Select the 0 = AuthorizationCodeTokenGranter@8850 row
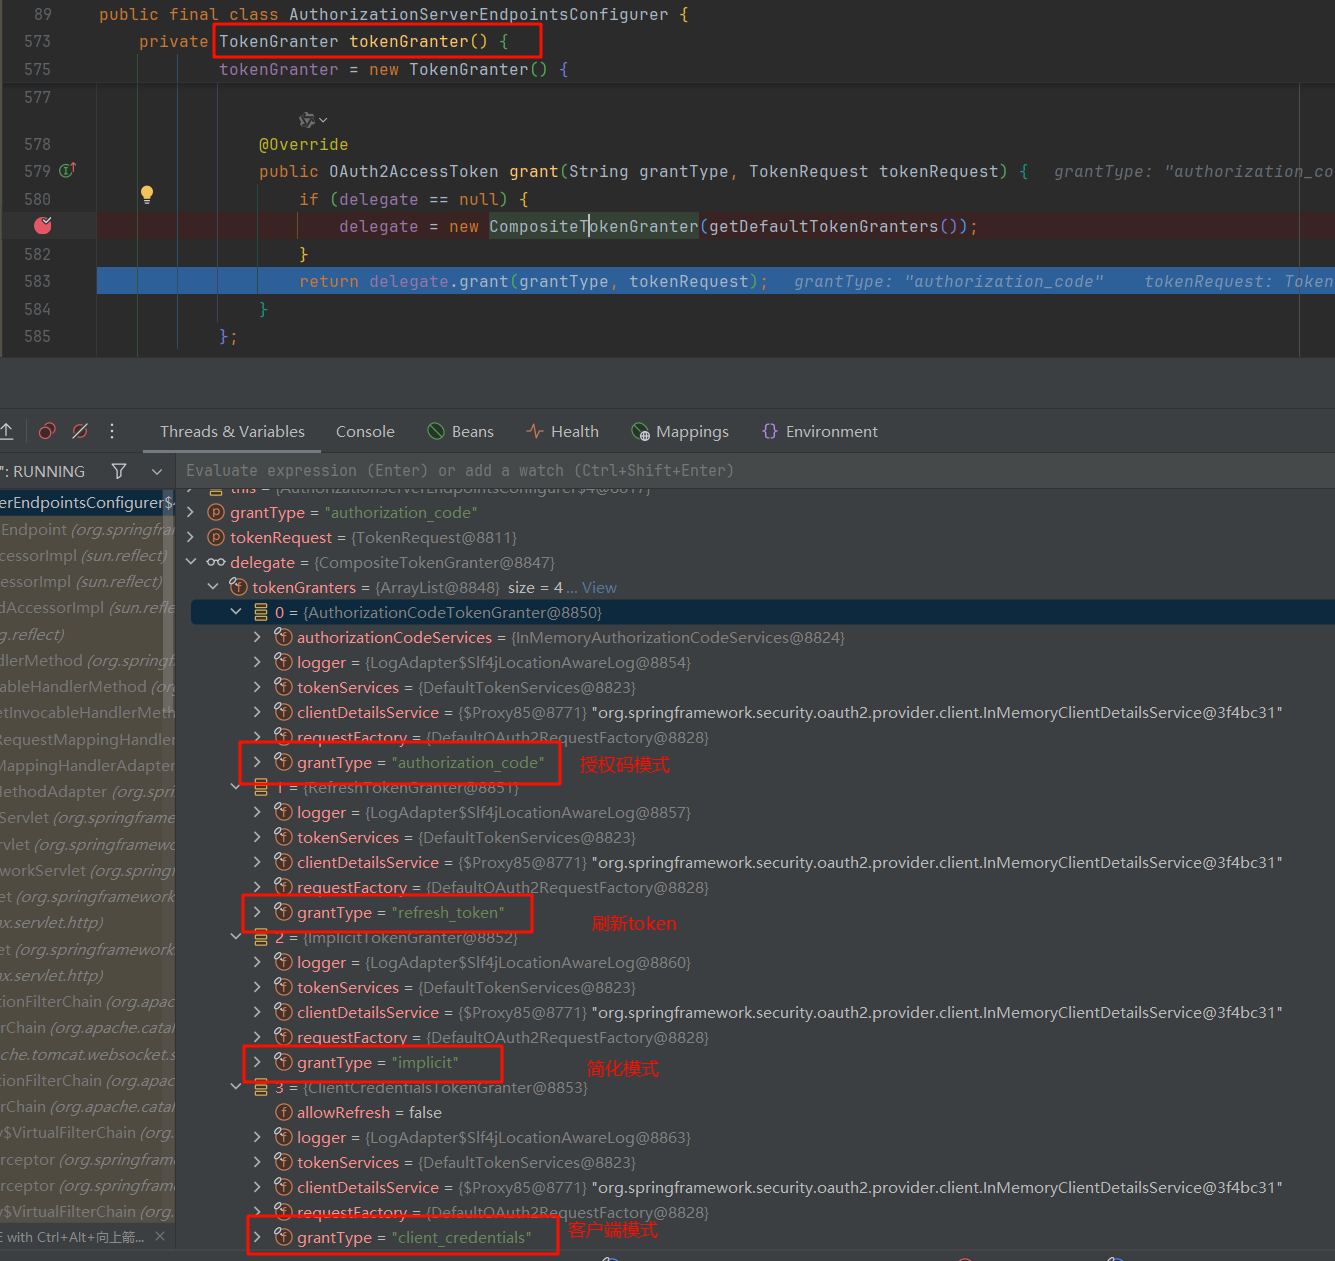The height and width of the screenshot is (1261, 1335). tap(762, 612)
